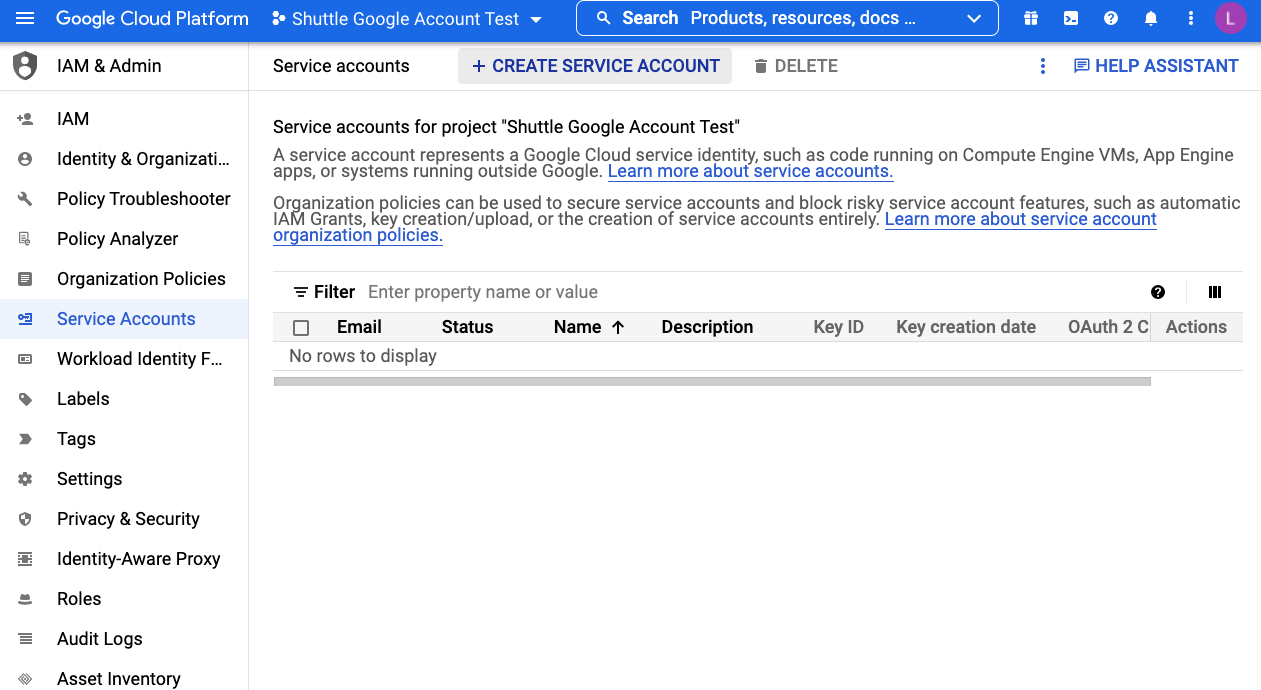The height and width of the screenshot is (690, 1261).
Task: Click the Service Accounts sidebar icon
Action: pos(25,319)
